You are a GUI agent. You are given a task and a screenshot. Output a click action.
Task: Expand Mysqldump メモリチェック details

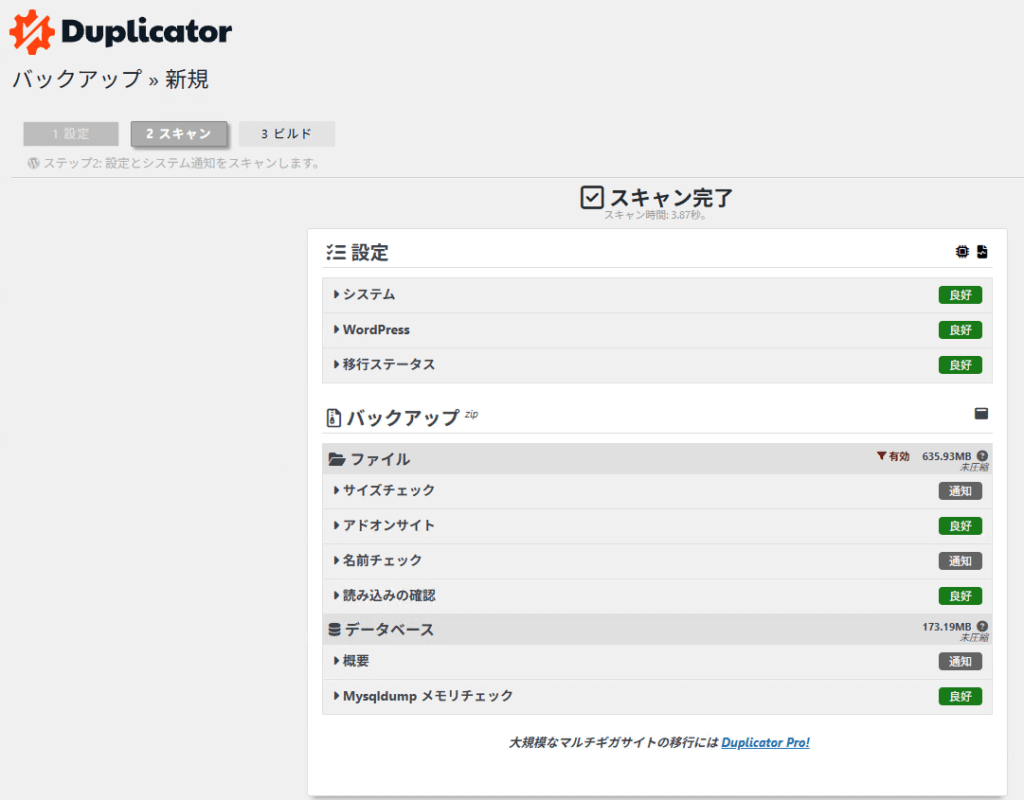427,696
